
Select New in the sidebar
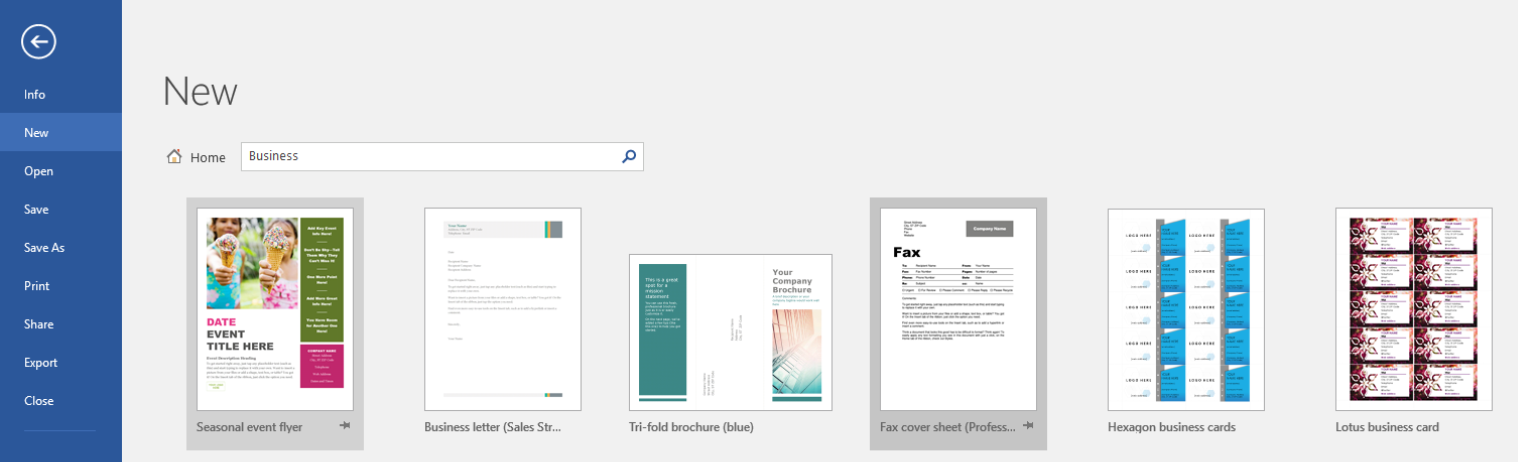coord(61,132)
